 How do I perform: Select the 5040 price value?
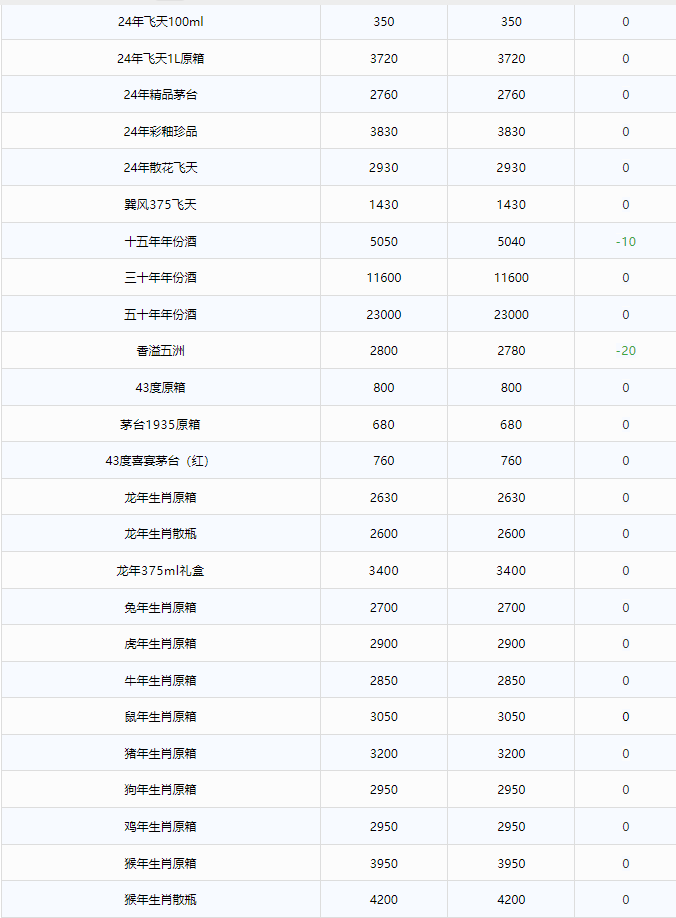[512, 242]
